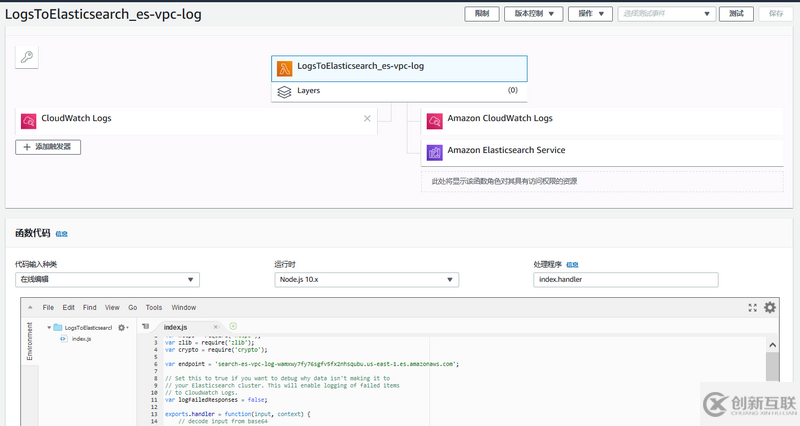Image resolution: width=800 pixels, height=426 pixels.
Task: Select the LogsToElasticsearch_es-vpc-log function box
Action: click(399, 68)
